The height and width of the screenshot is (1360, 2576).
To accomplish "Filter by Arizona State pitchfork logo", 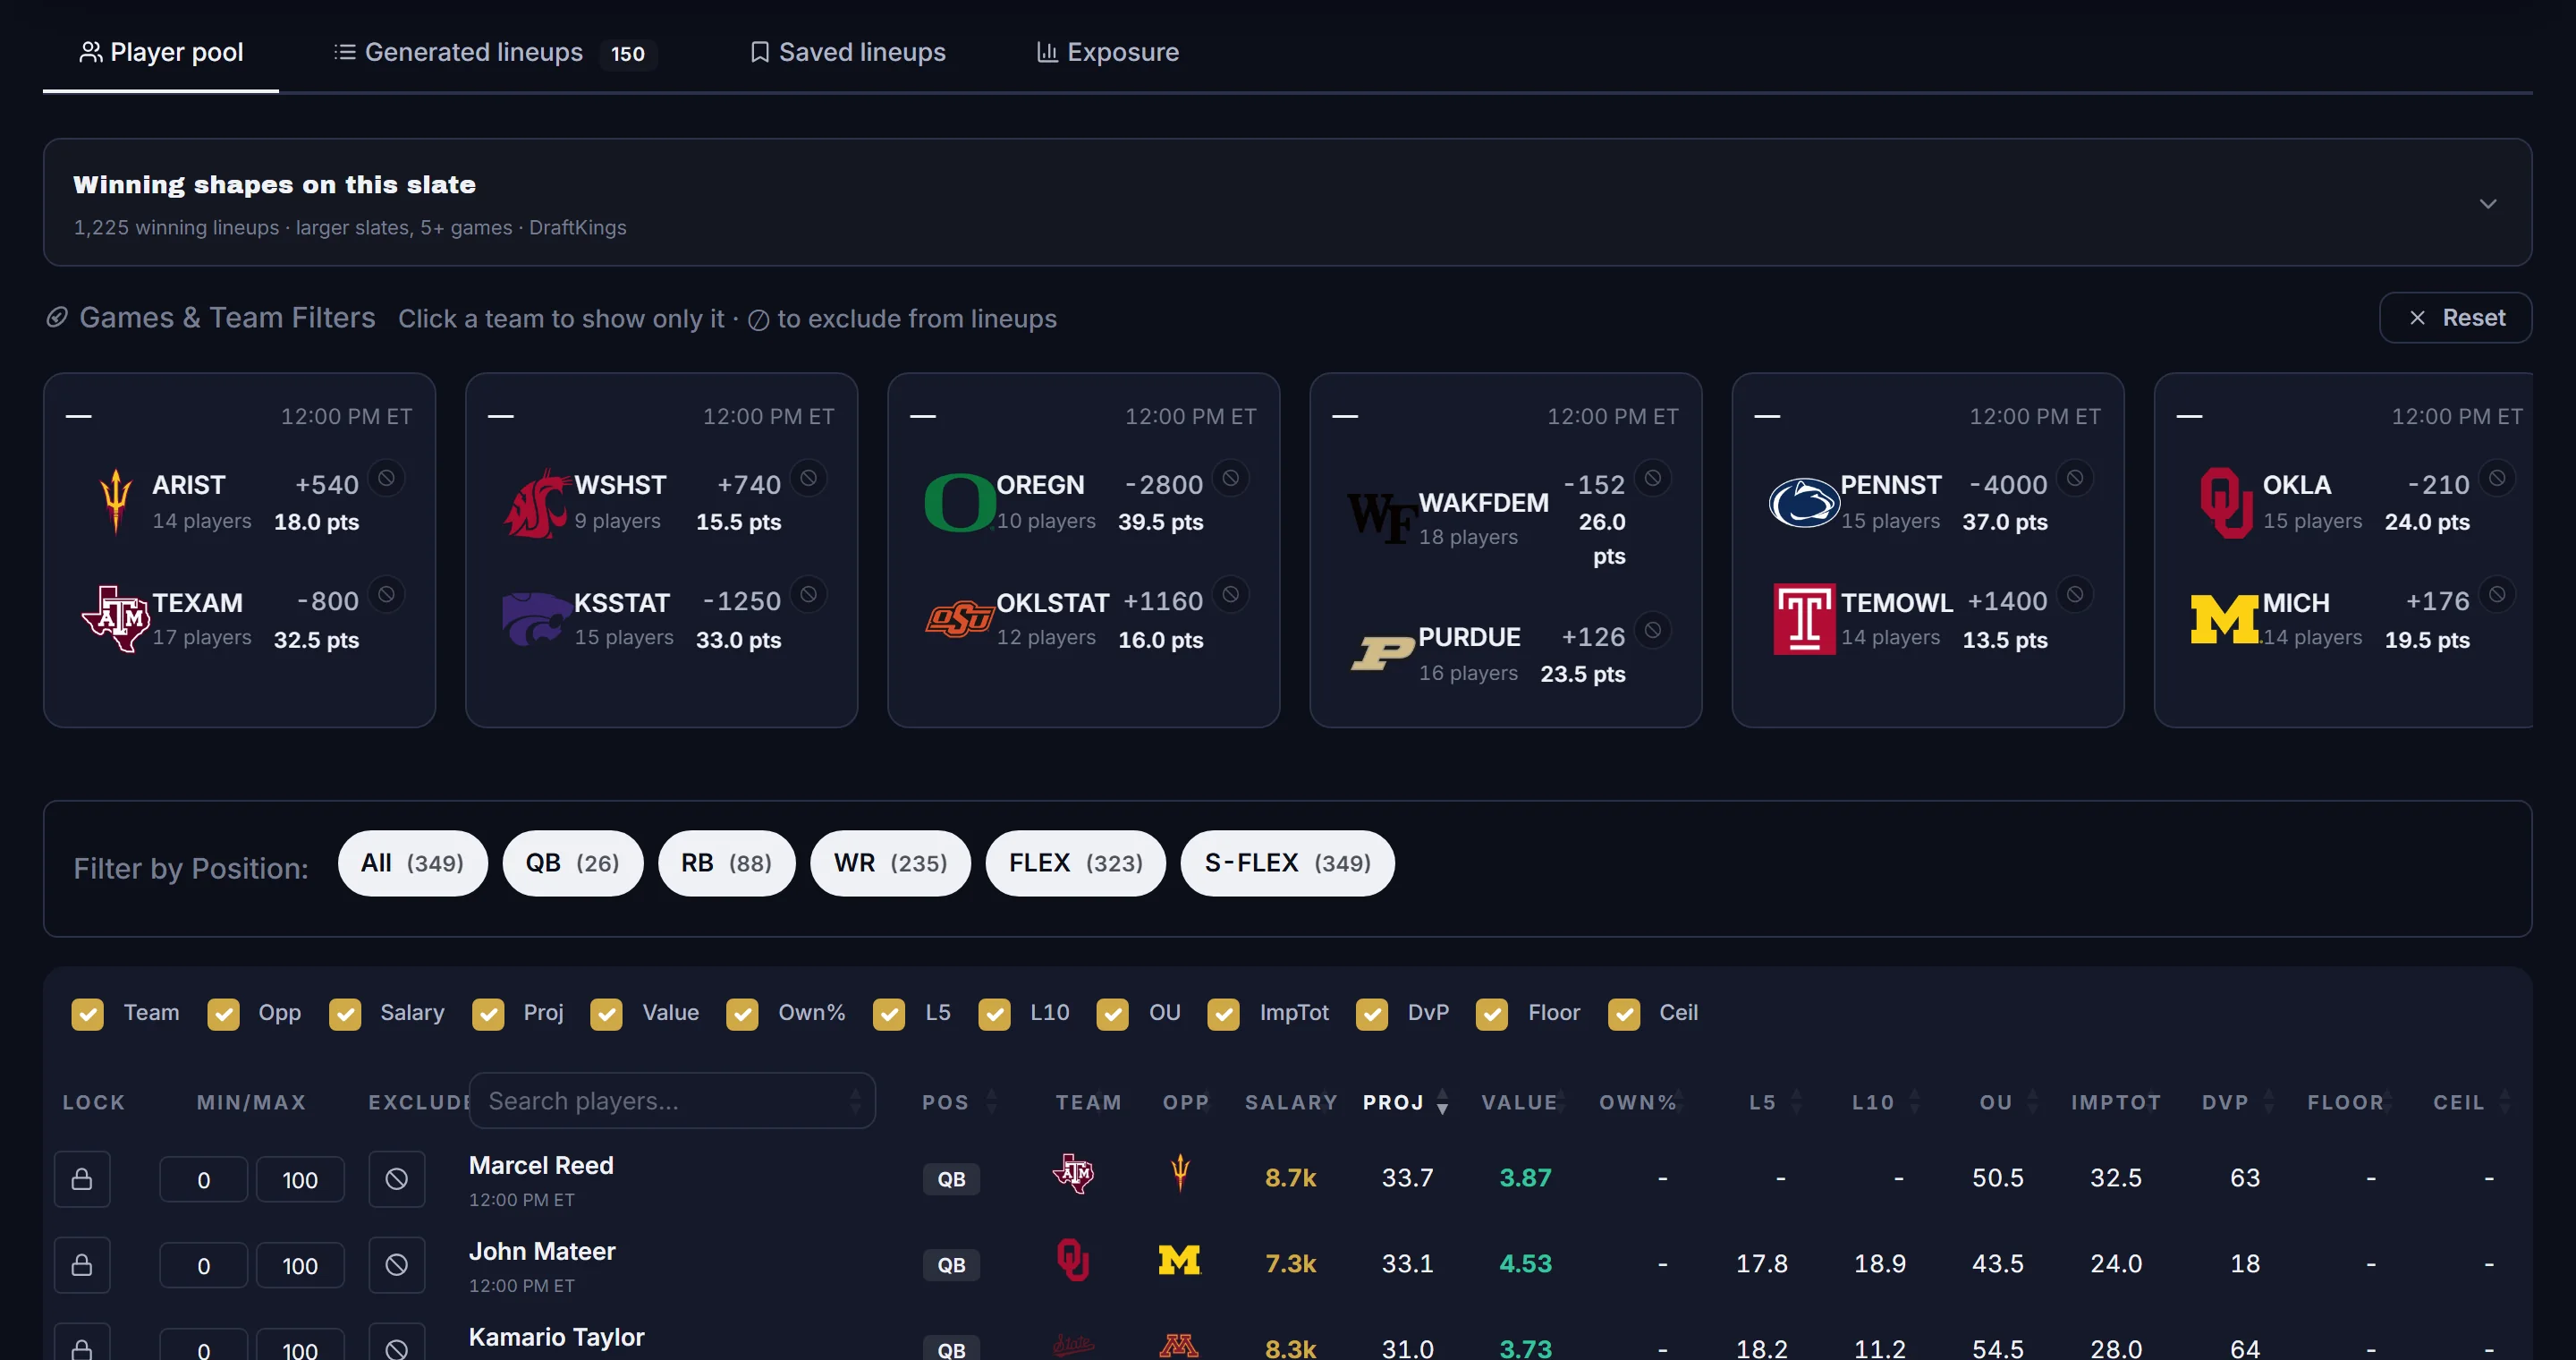I will (116, 502).
